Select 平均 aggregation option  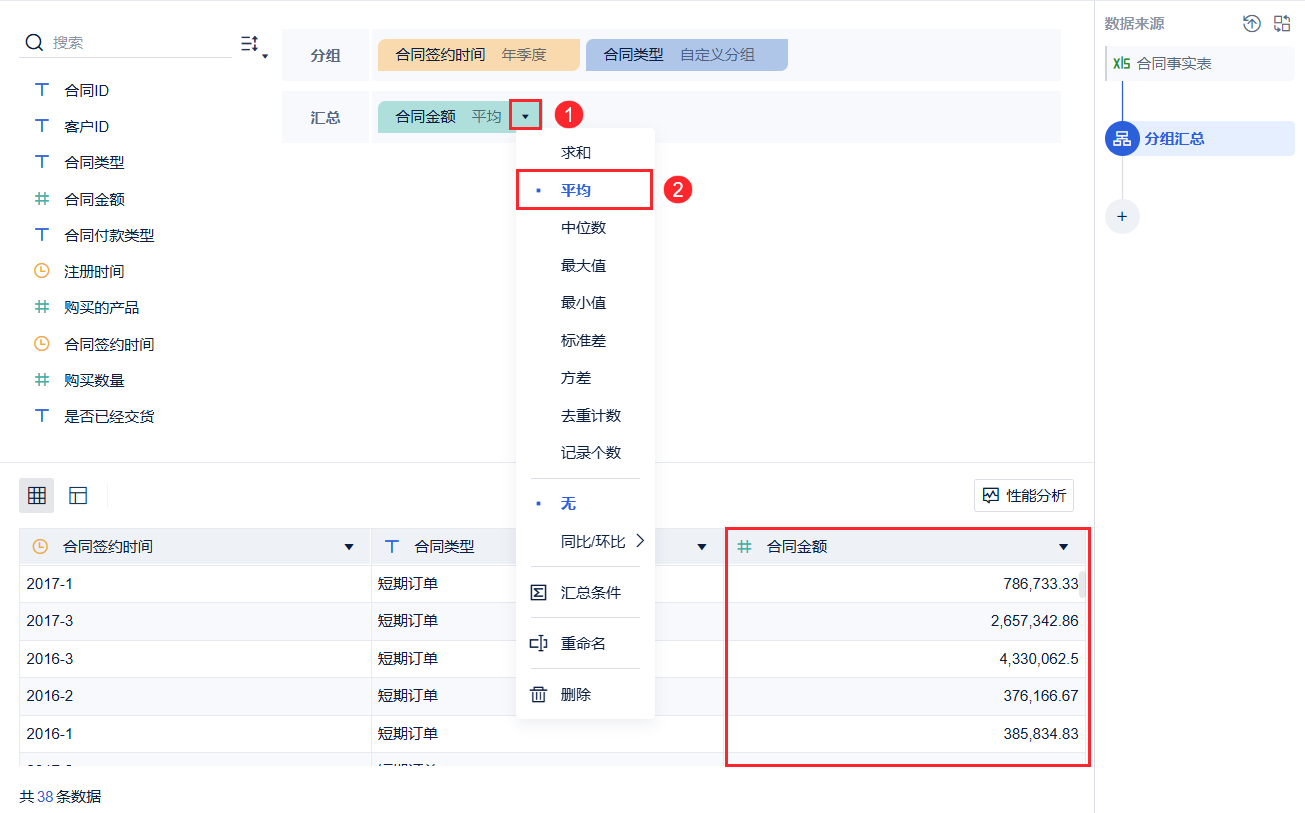pos(585,190)
